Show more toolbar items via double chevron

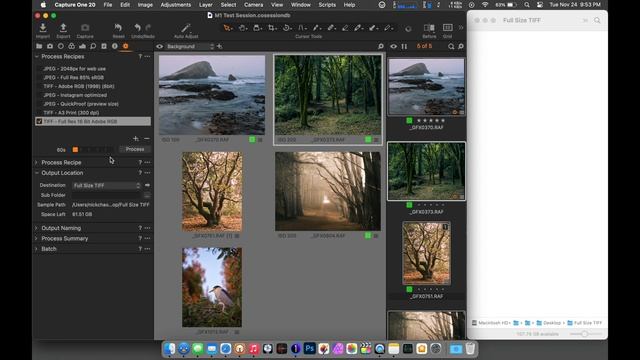pyautogui.click(x=461, y=28)
